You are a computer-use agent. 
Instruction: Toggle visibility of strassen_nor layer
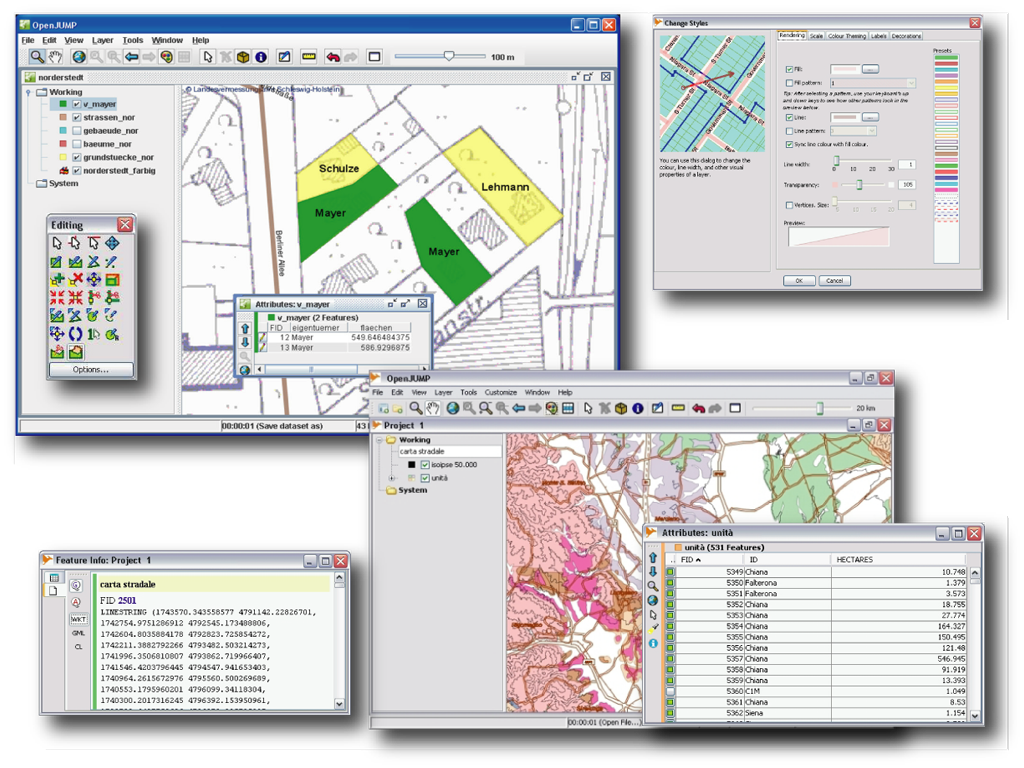[x=76, y=117]
